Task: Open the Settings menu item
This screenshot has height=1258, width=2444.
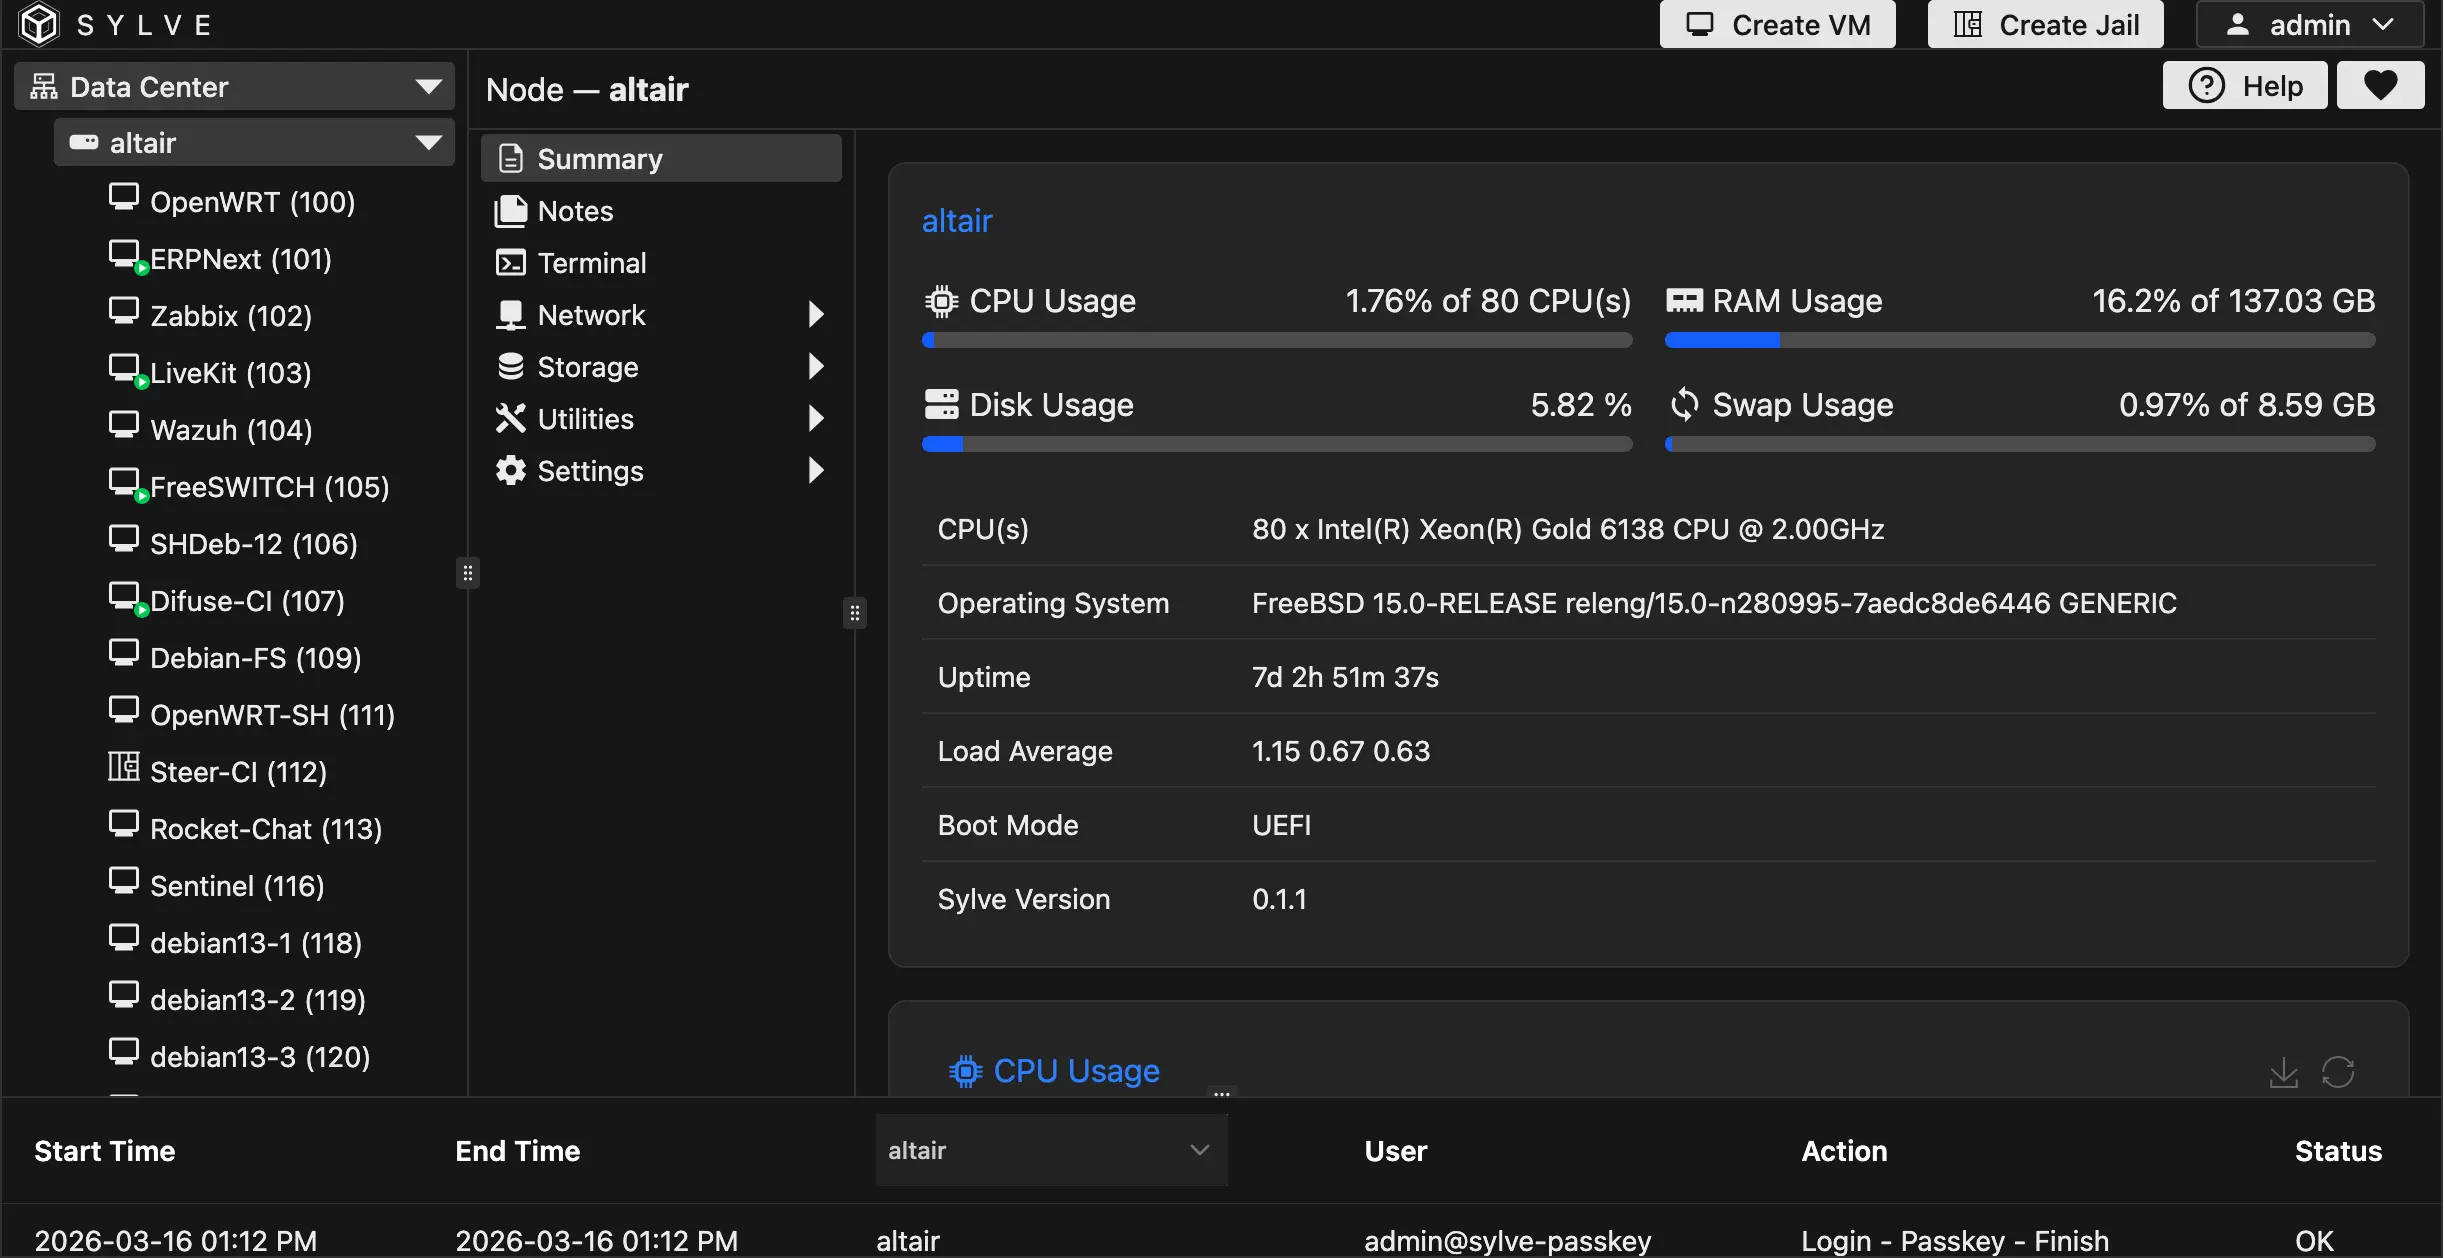Action: [x=590, y=471]
